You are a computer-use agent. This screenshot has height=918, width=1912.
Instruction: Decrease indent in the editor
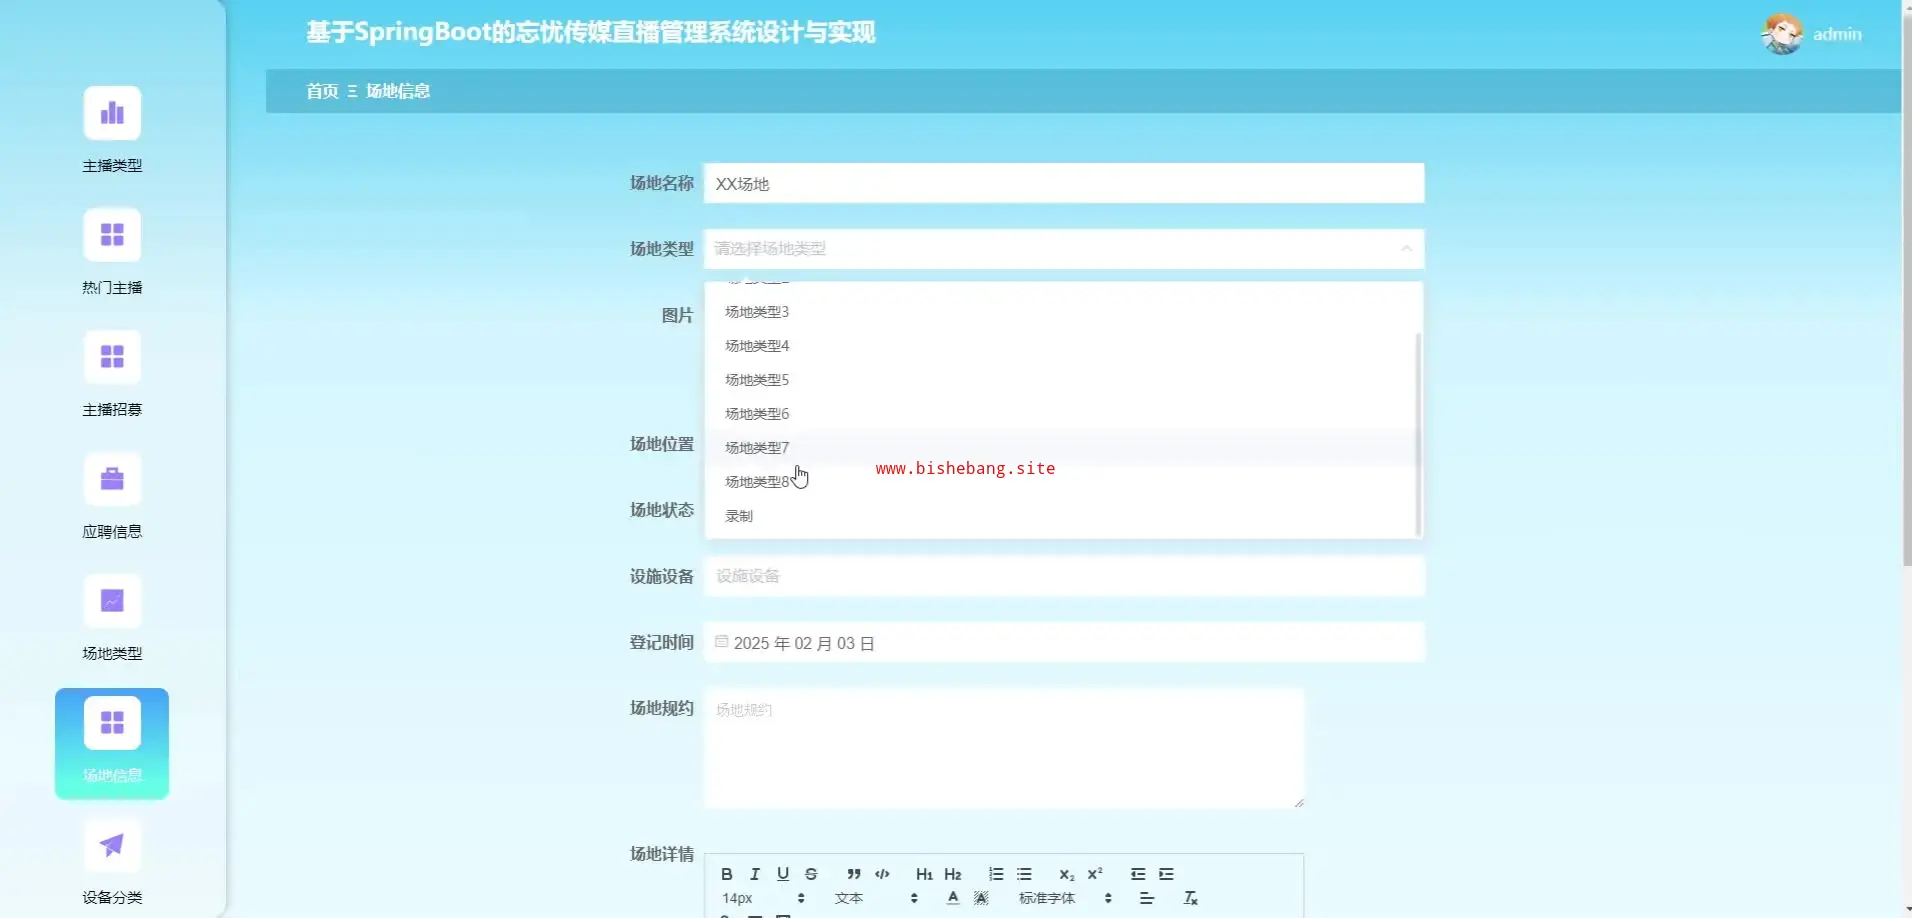(1138, 874)
